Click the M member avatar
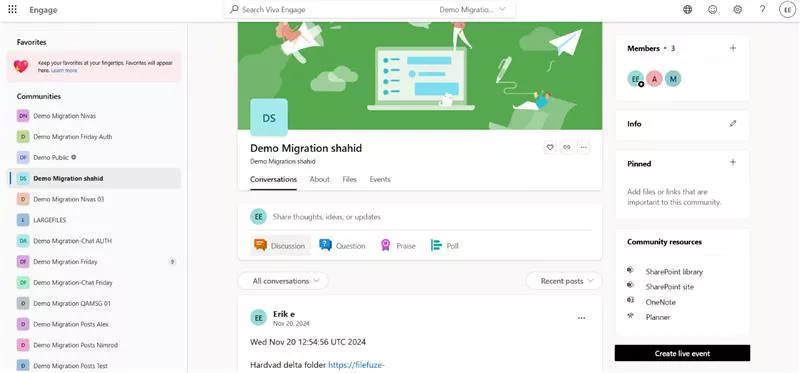This screenshot has width=800, height=373. pos(673,79)
